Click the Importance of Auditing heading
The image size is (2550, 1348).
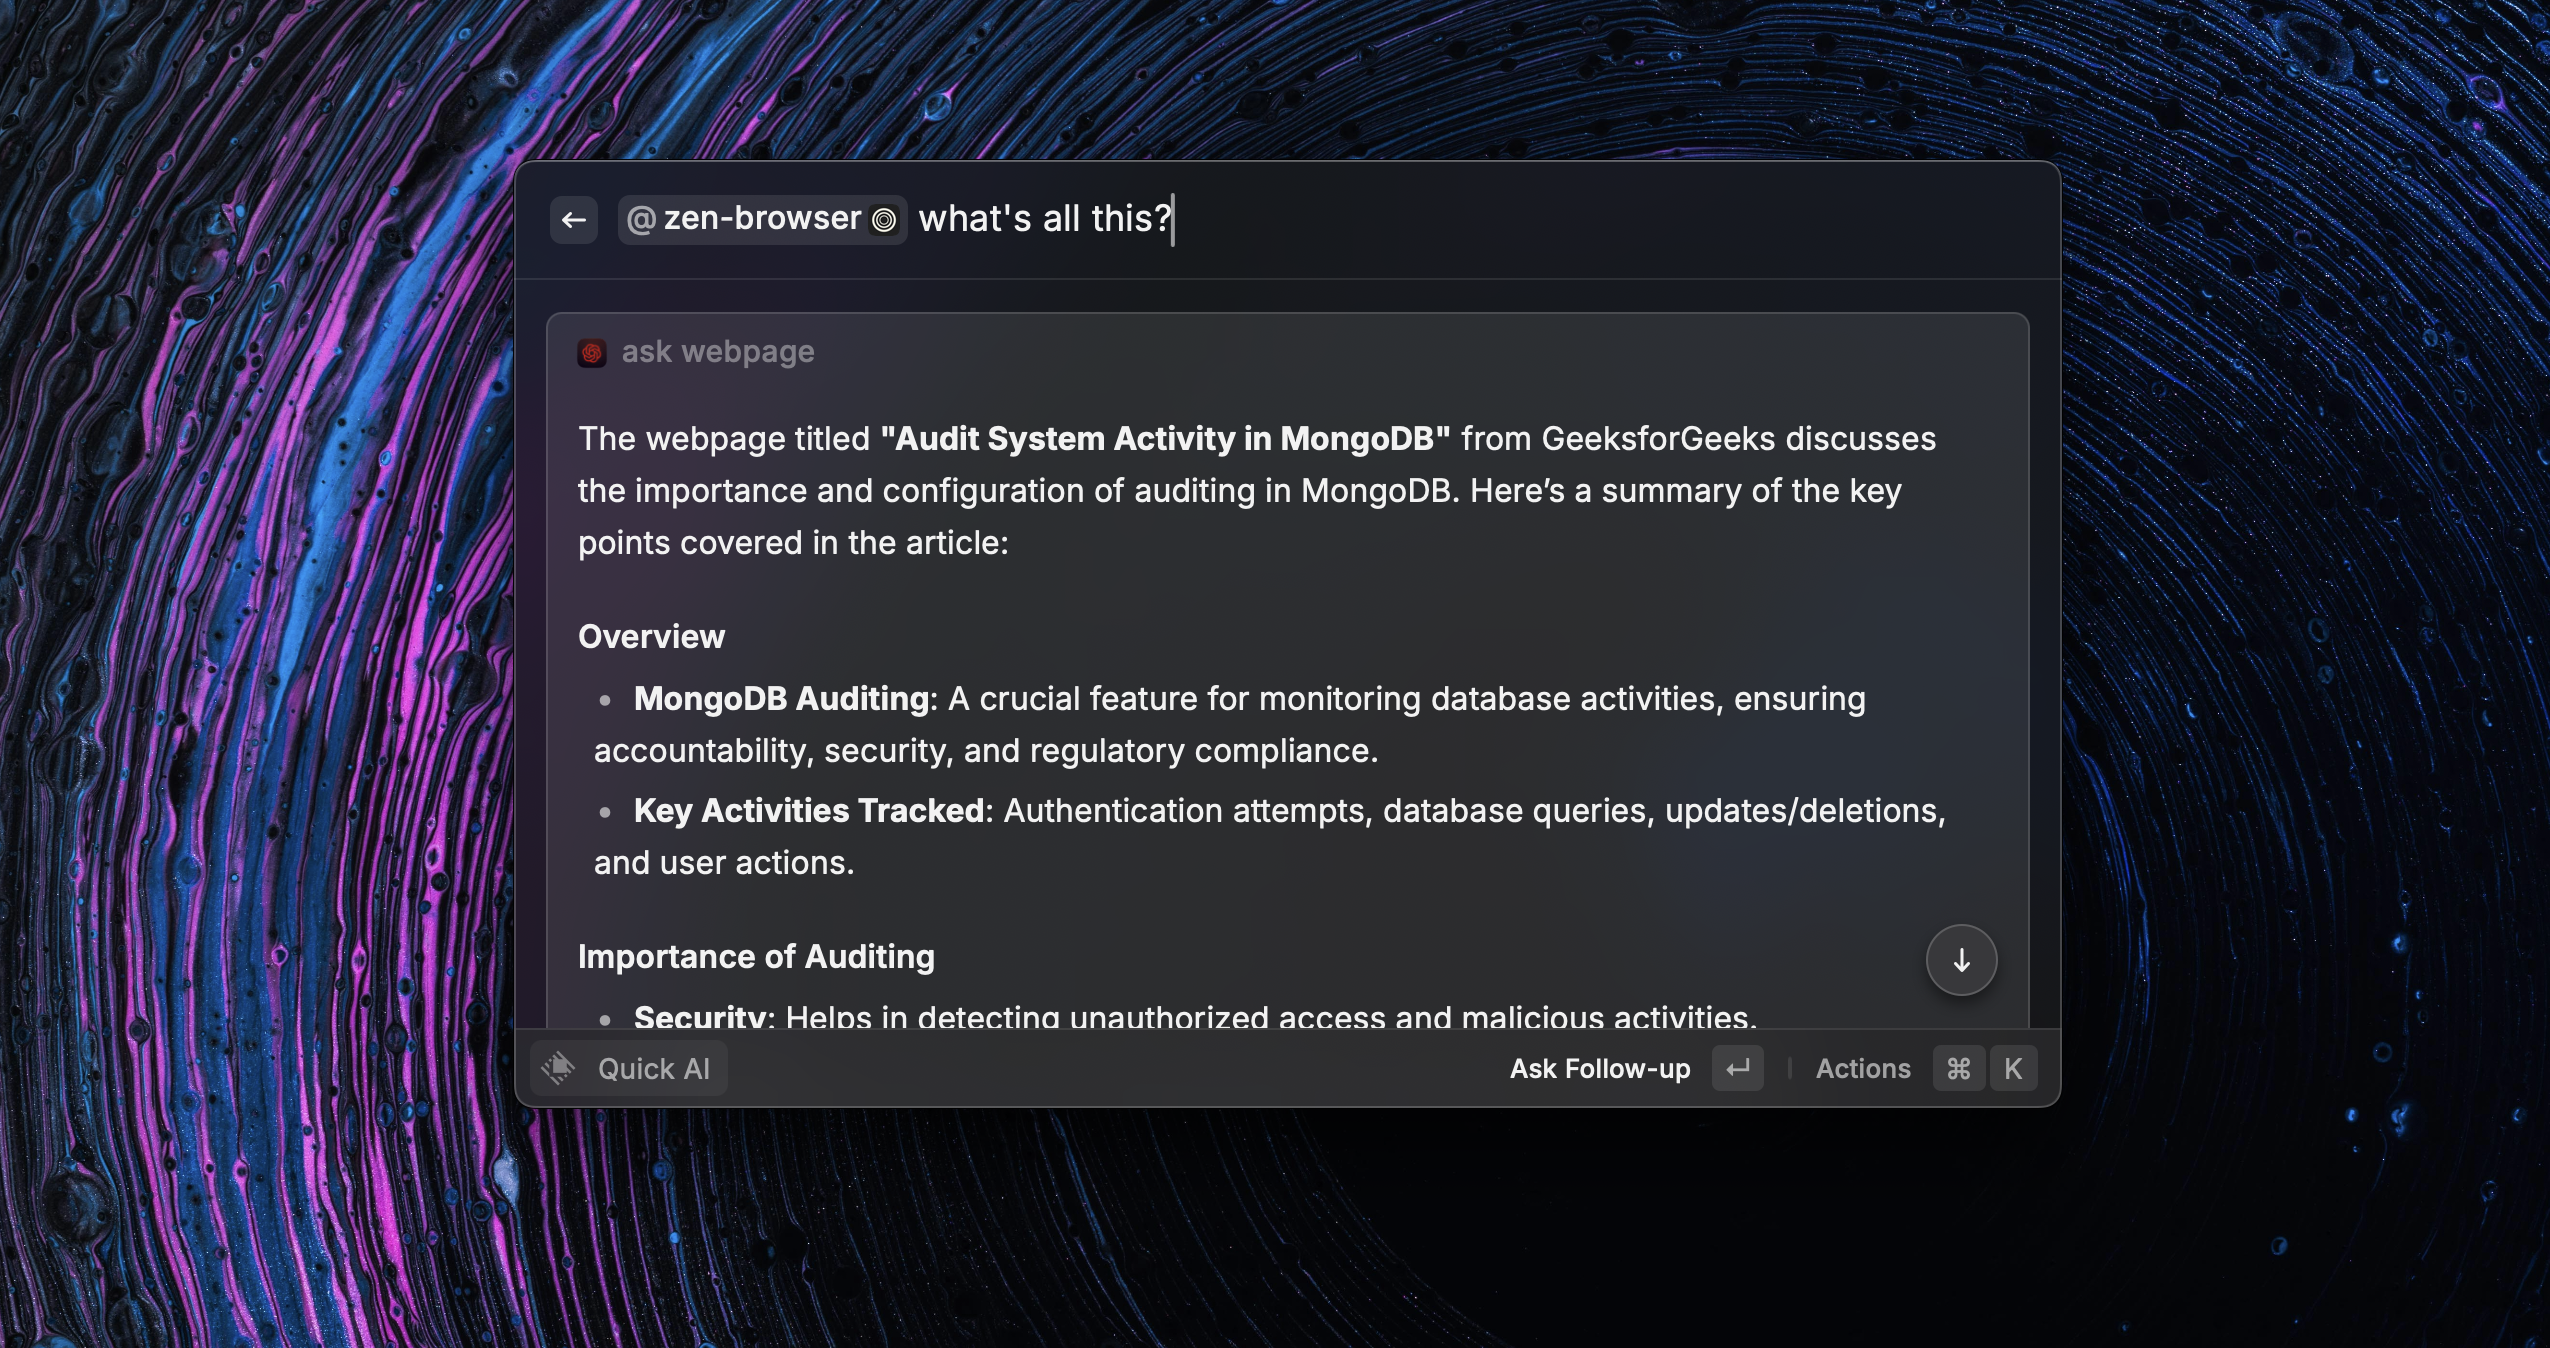(755, 957)
